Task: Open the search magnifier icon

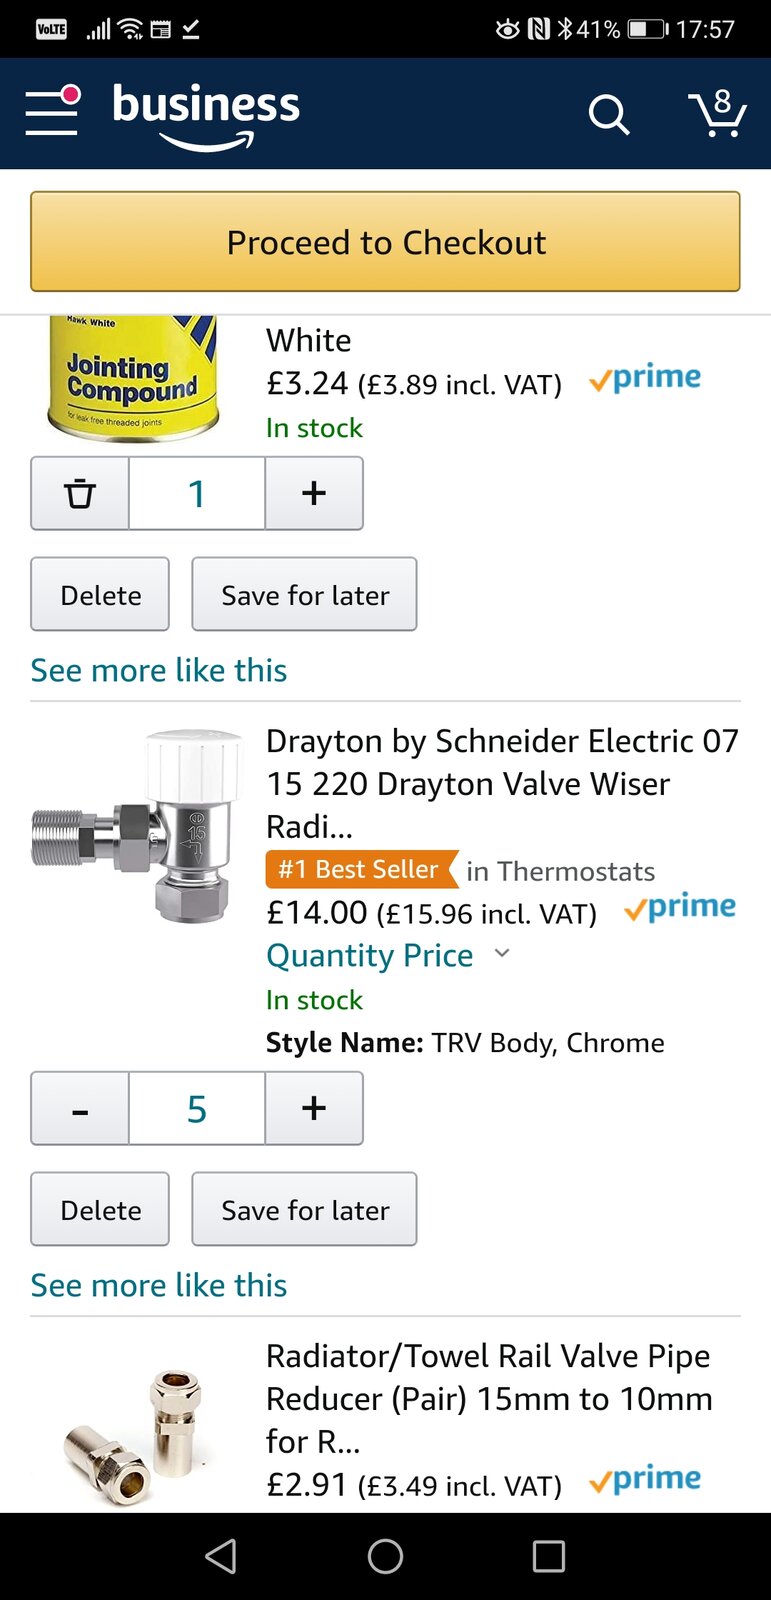Action: [x=608, y=115]
